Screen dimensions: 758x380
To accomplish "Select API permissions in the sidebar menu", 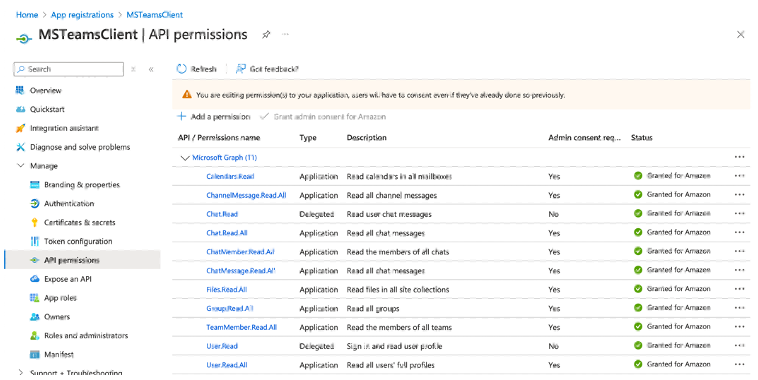I will pos(82,260).
